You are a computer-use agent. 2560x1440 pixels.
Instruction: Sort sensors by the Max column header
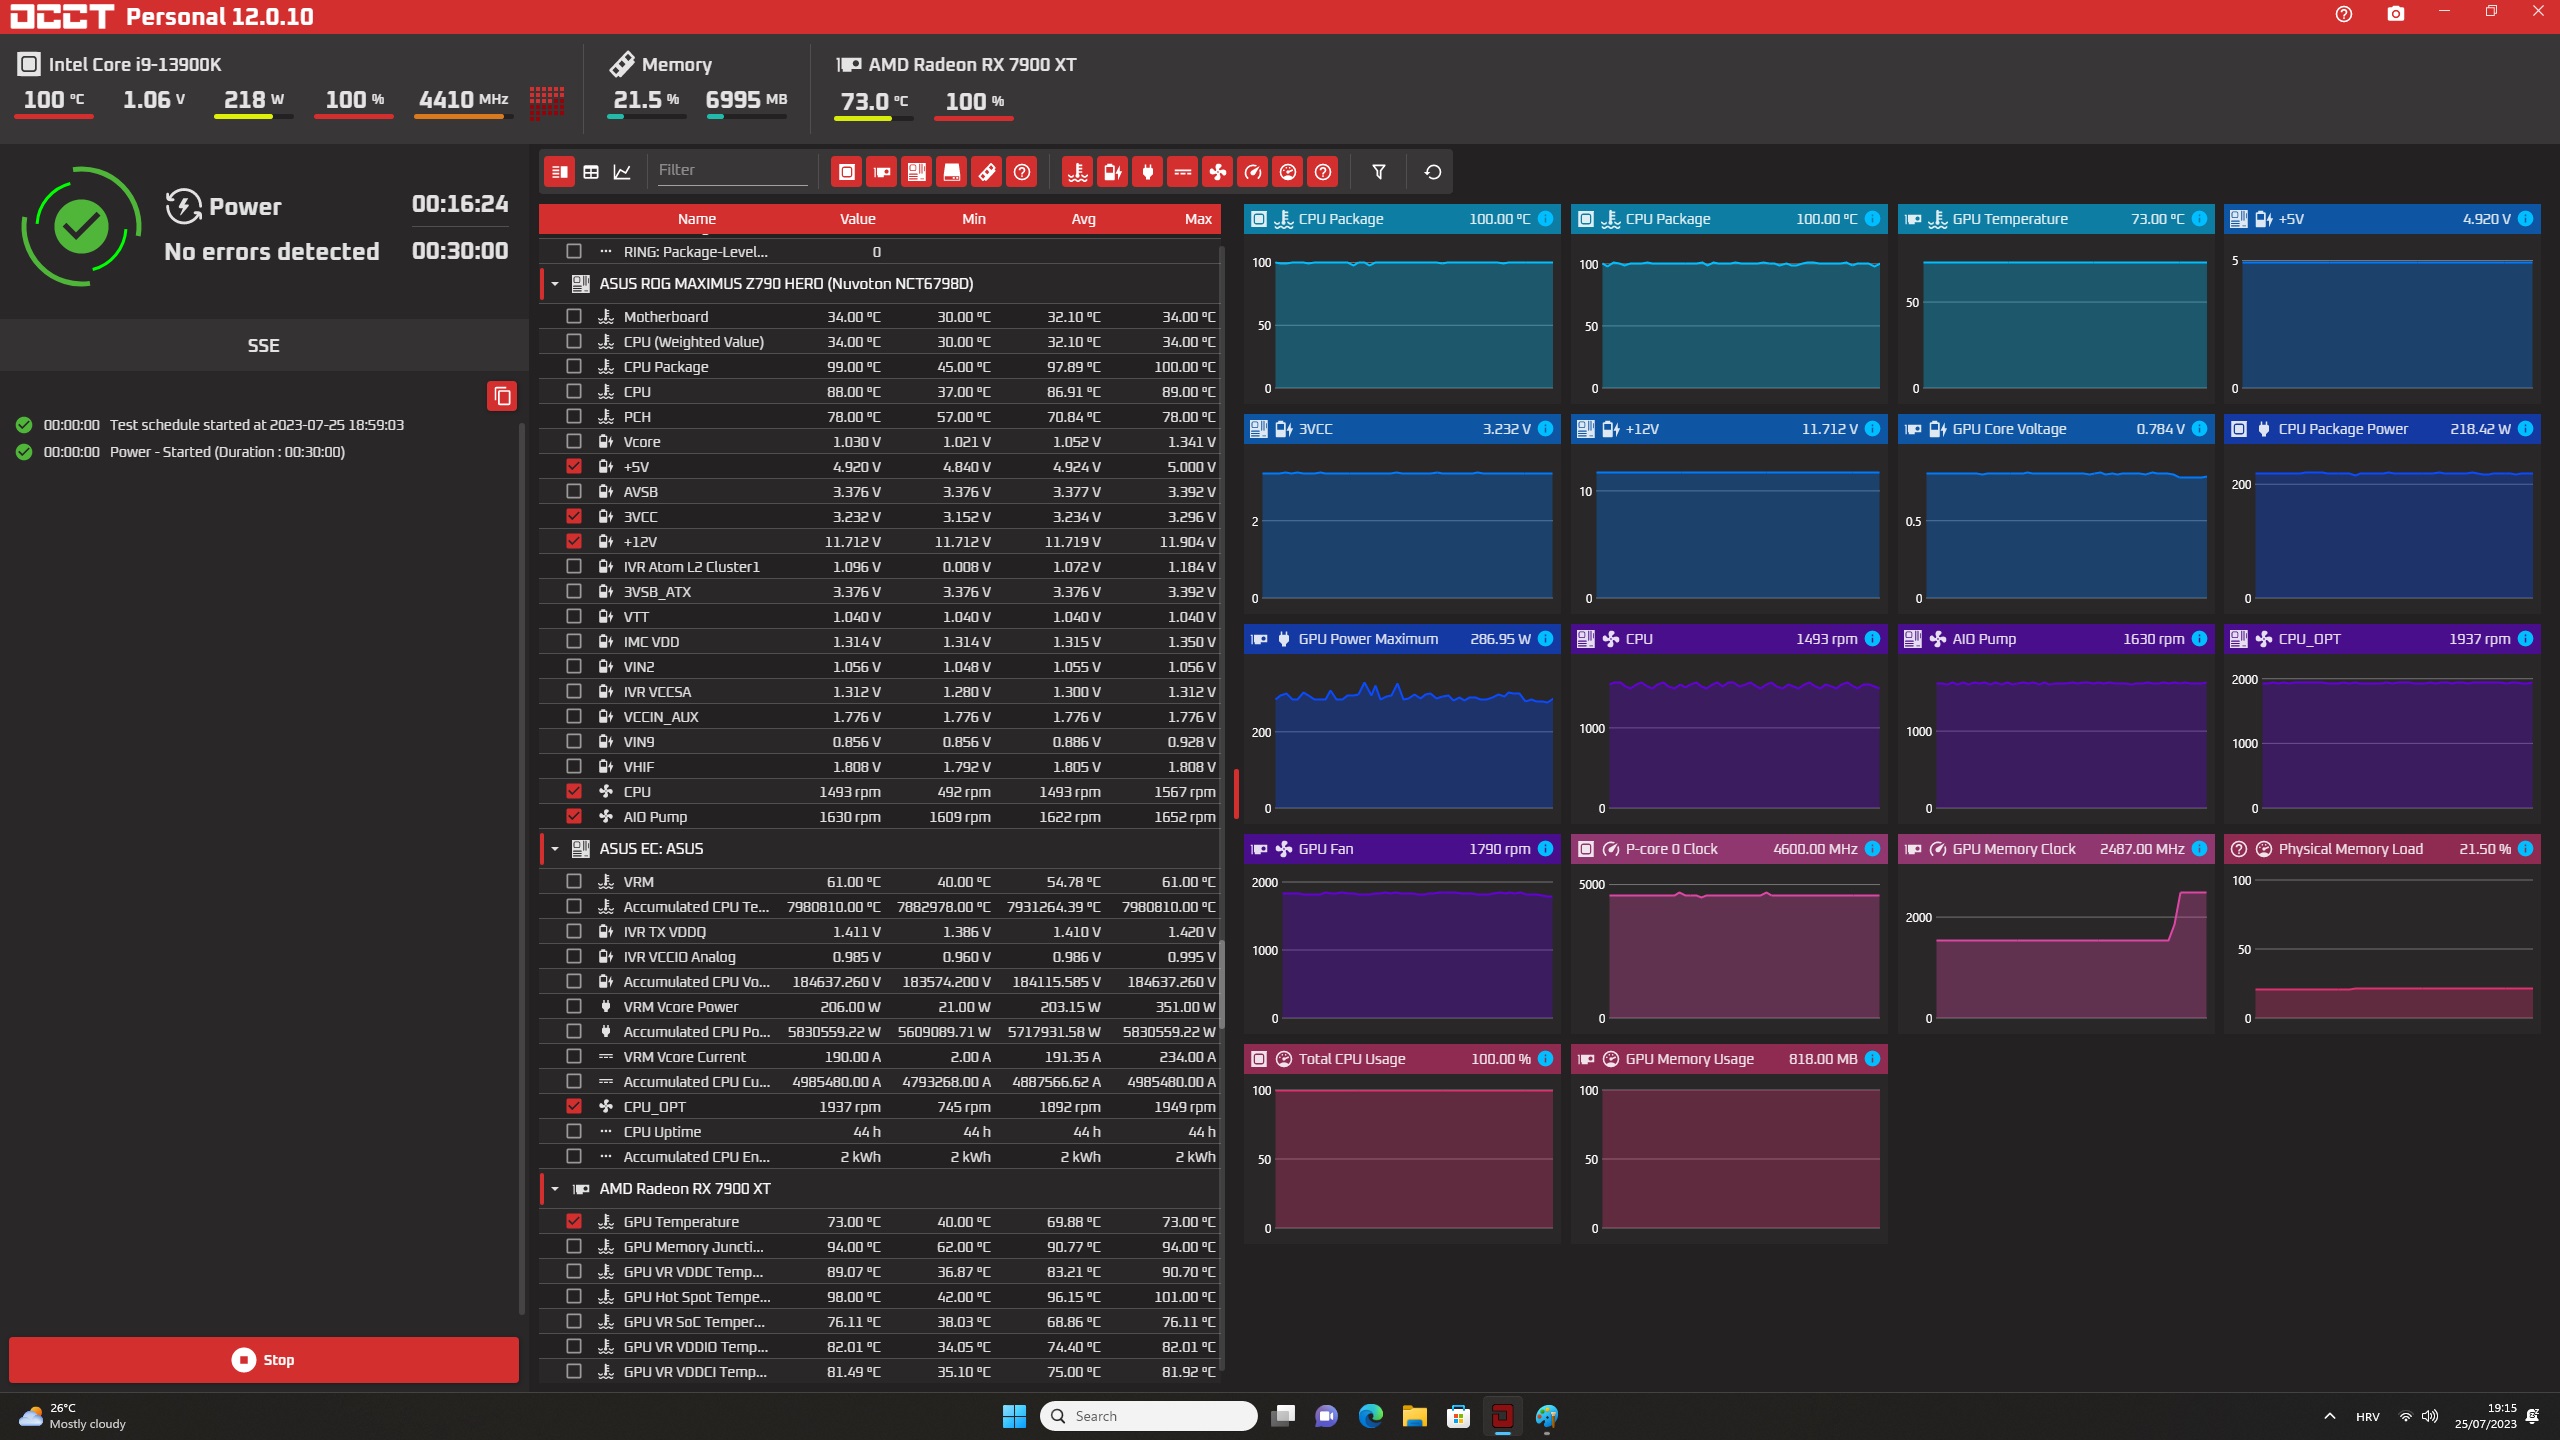pos(1198,219)
